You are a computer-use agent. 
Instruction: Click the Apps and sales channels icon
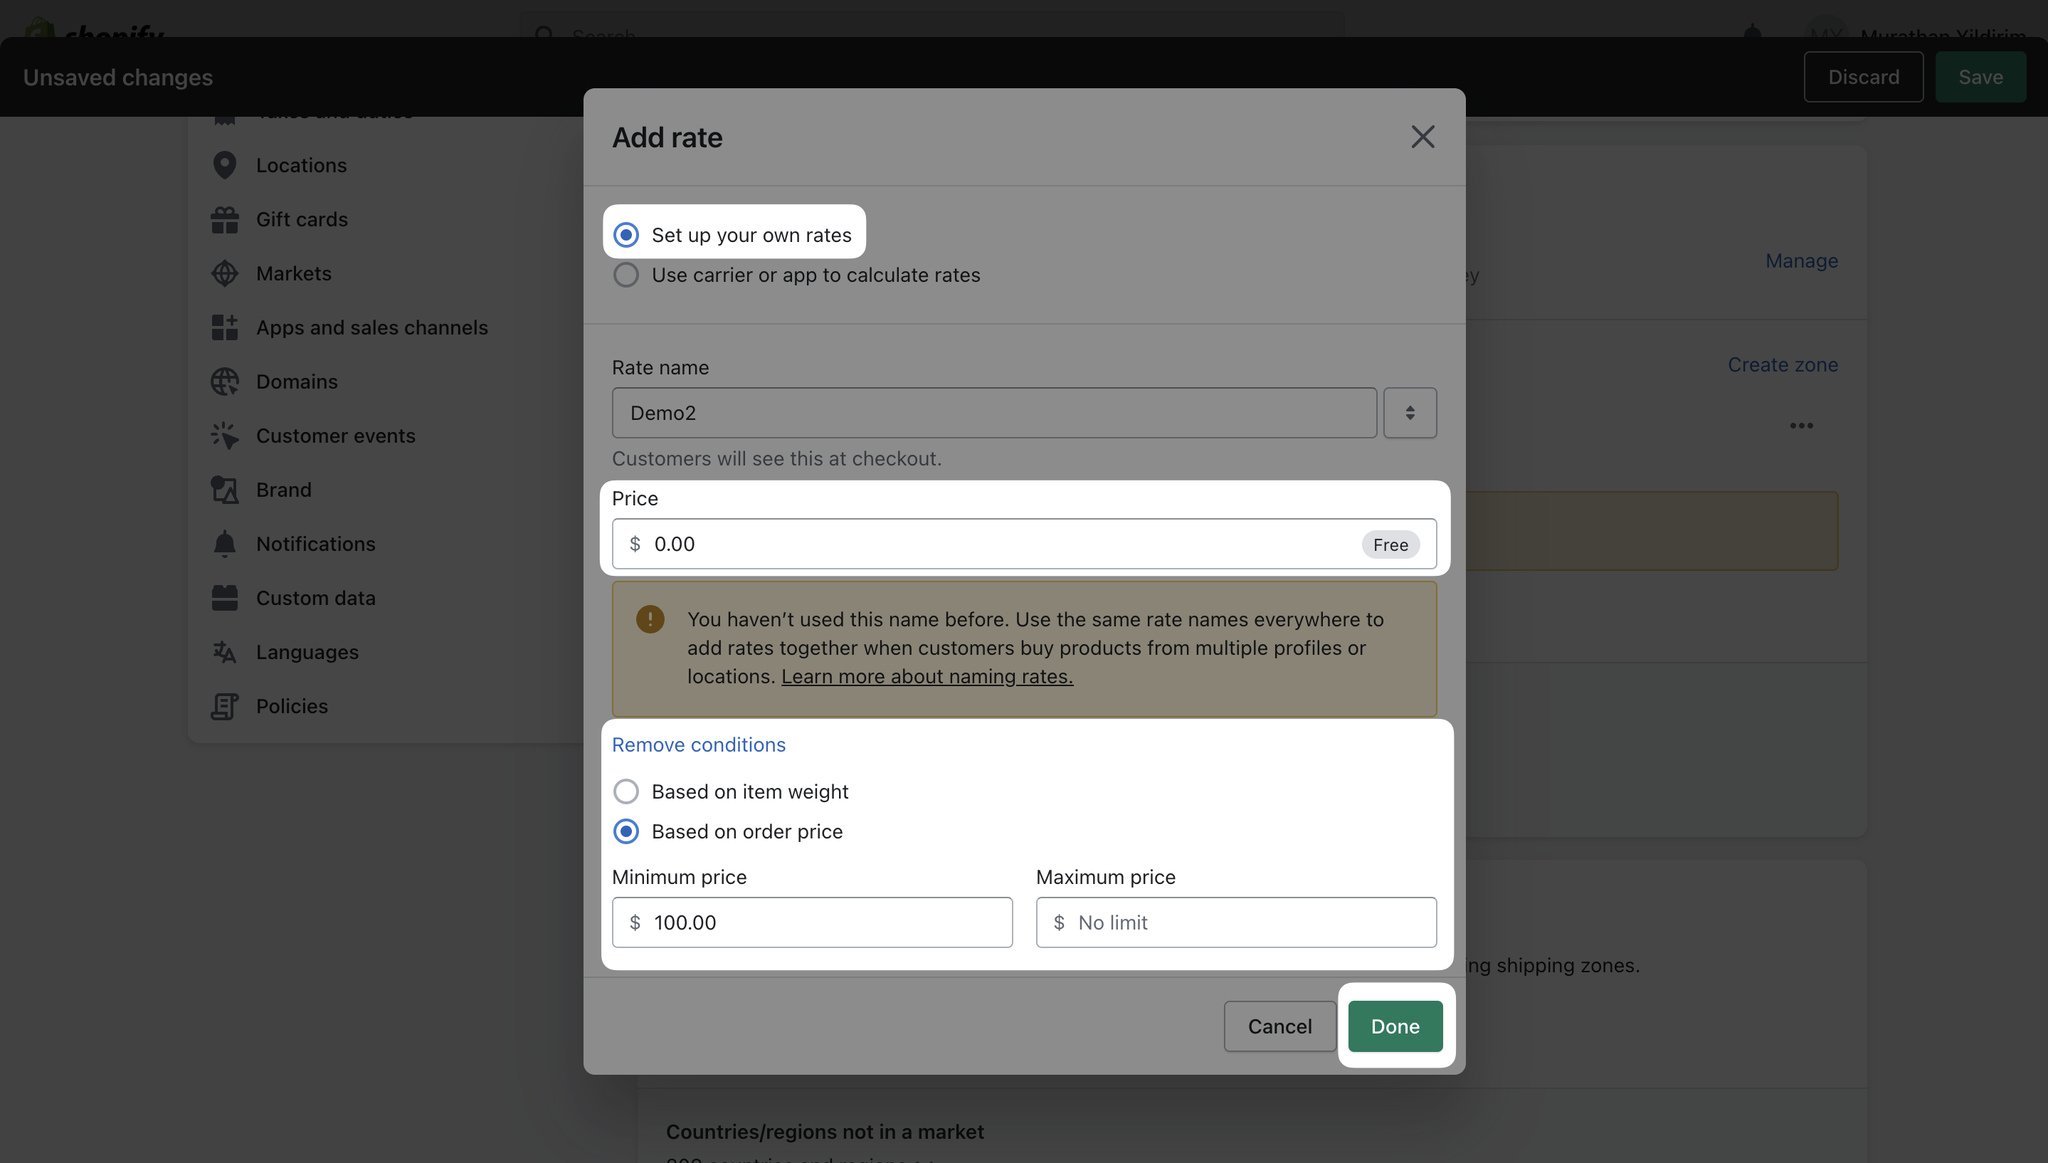(x=225, y=327)
